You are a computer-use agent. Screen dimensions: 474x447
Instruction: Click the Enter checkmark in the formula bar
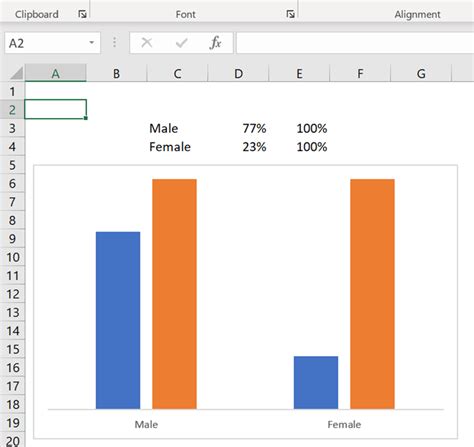pos(181,43)
